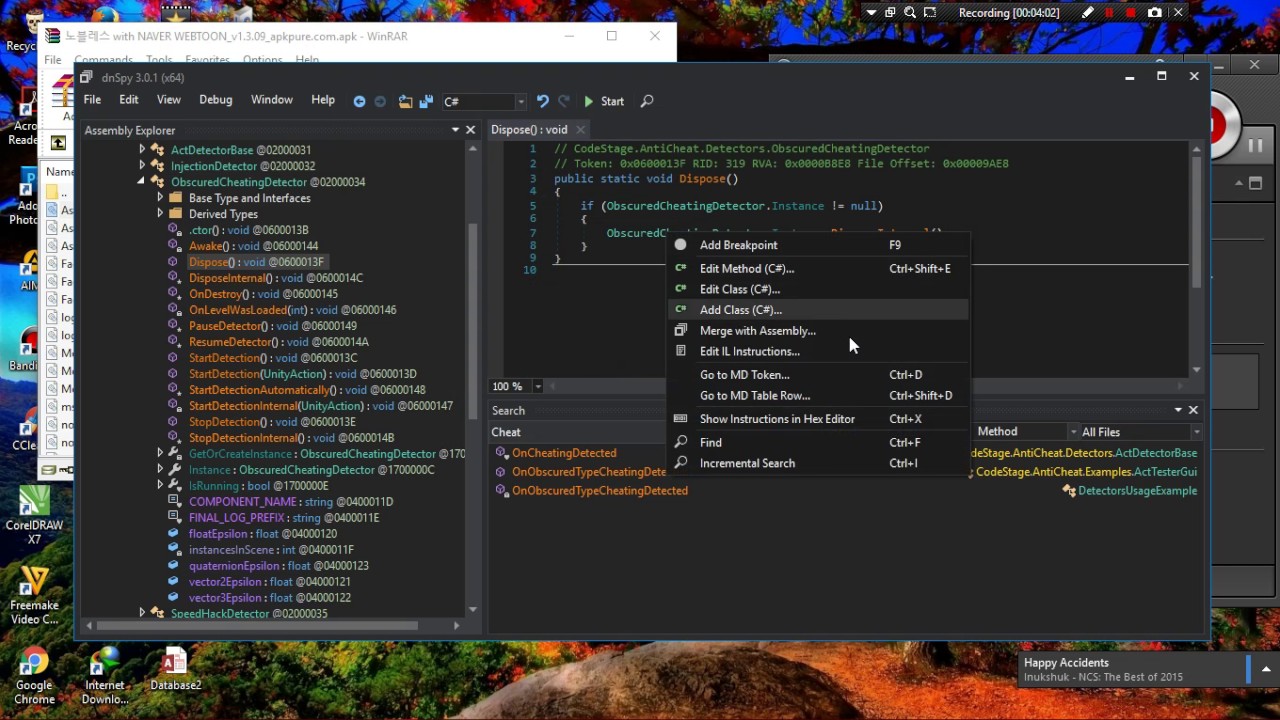
Task: Click the Navigate Forward arrow in dnSpy toolbar
Action: 380,101
